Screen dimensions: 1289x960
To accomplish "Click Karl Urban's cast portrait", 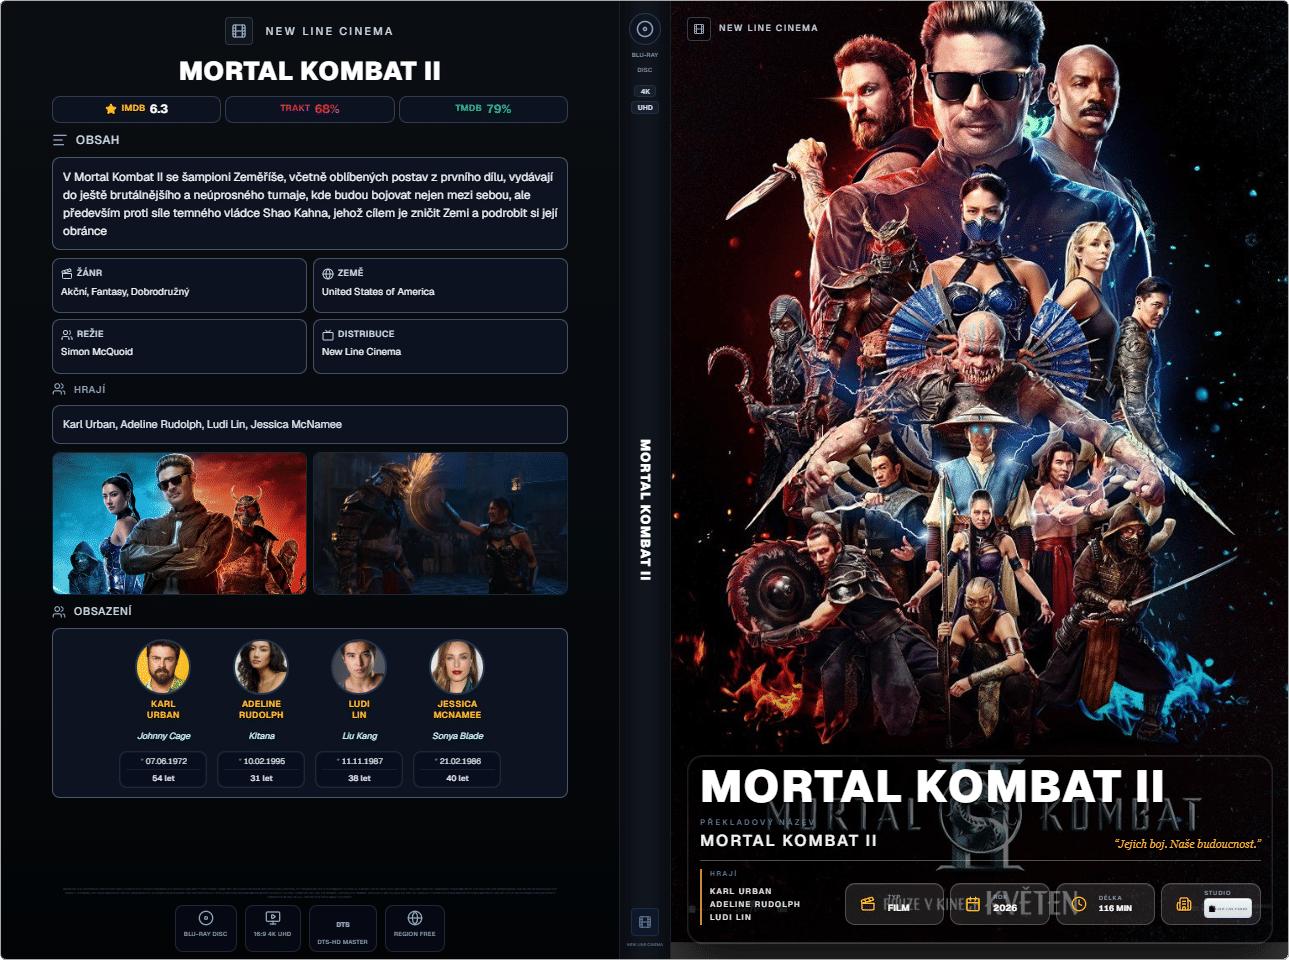I will 163,667.
